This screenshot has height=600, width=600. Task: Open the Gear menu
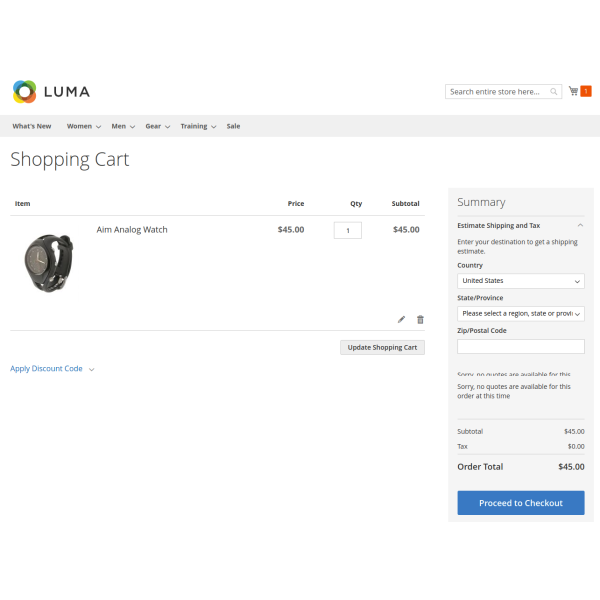click(x=153, y=126)
